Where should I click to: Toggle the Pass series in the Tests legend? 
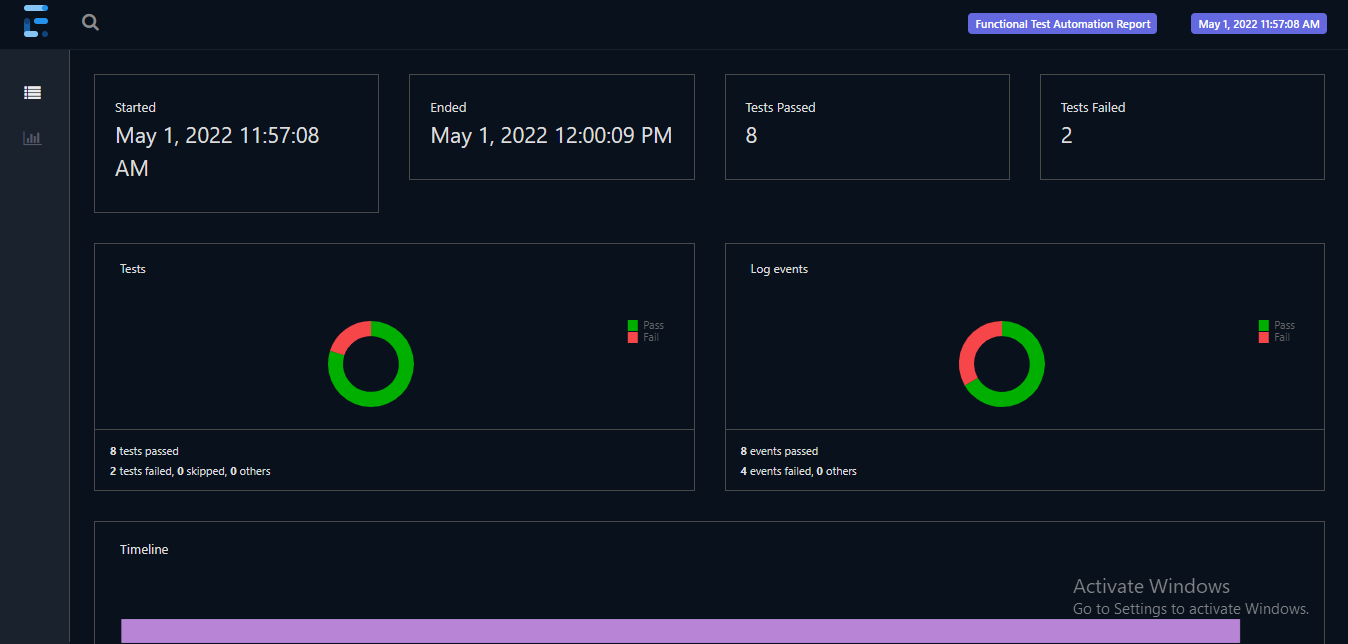coord(647,325)
